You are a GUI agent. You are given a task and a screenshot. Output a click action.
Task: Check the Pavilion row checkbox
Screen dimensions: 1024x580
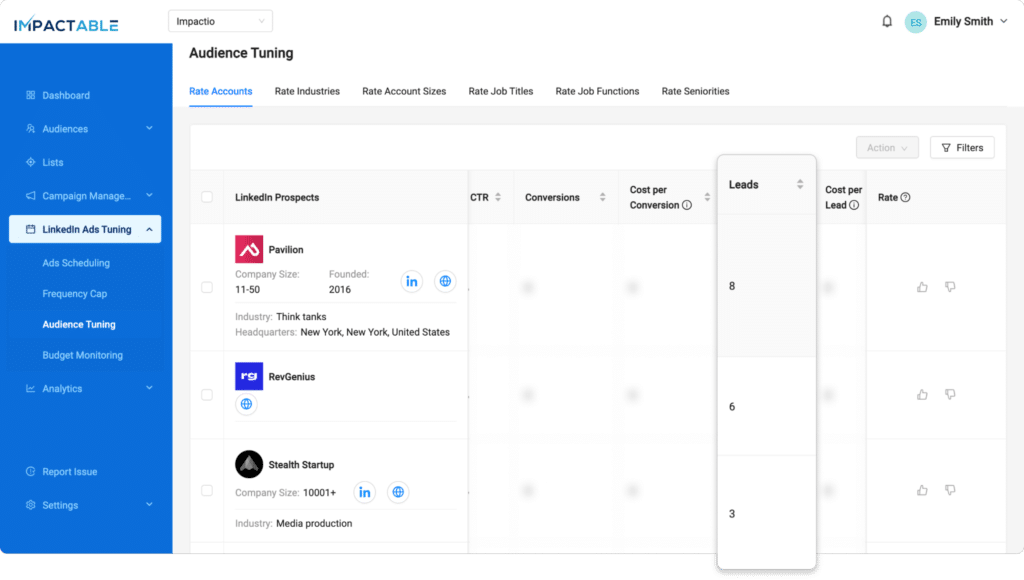click(206, 287)
